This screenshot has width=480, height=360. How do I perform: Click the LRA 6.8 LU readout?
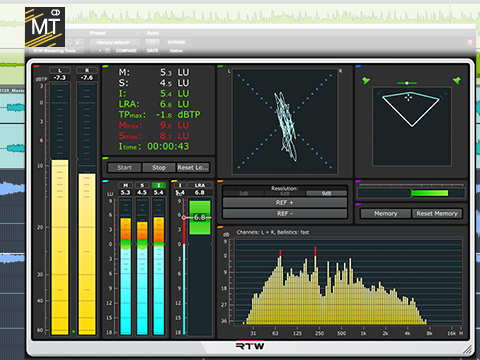coord(154,104)
